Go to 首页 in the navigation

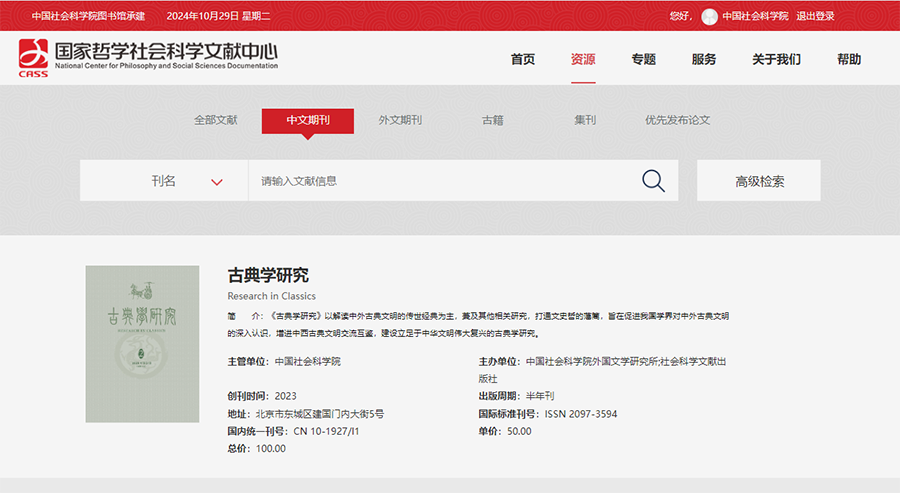pos(522,59)
